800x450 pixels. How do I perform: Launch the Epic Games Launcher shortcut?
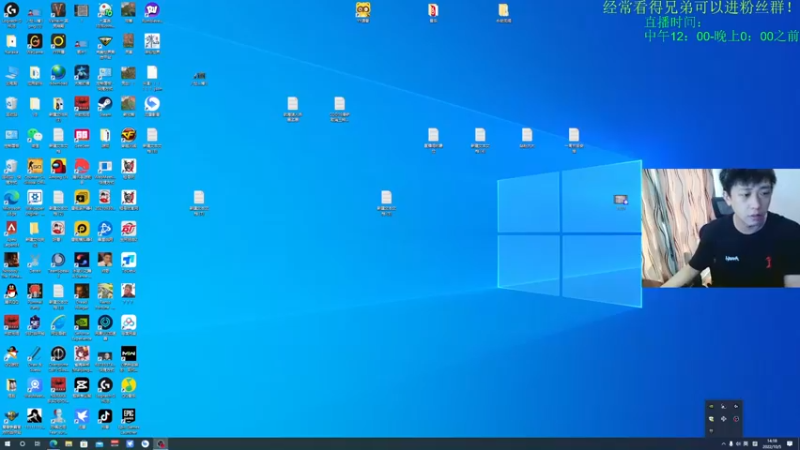[x=129, y=416]
